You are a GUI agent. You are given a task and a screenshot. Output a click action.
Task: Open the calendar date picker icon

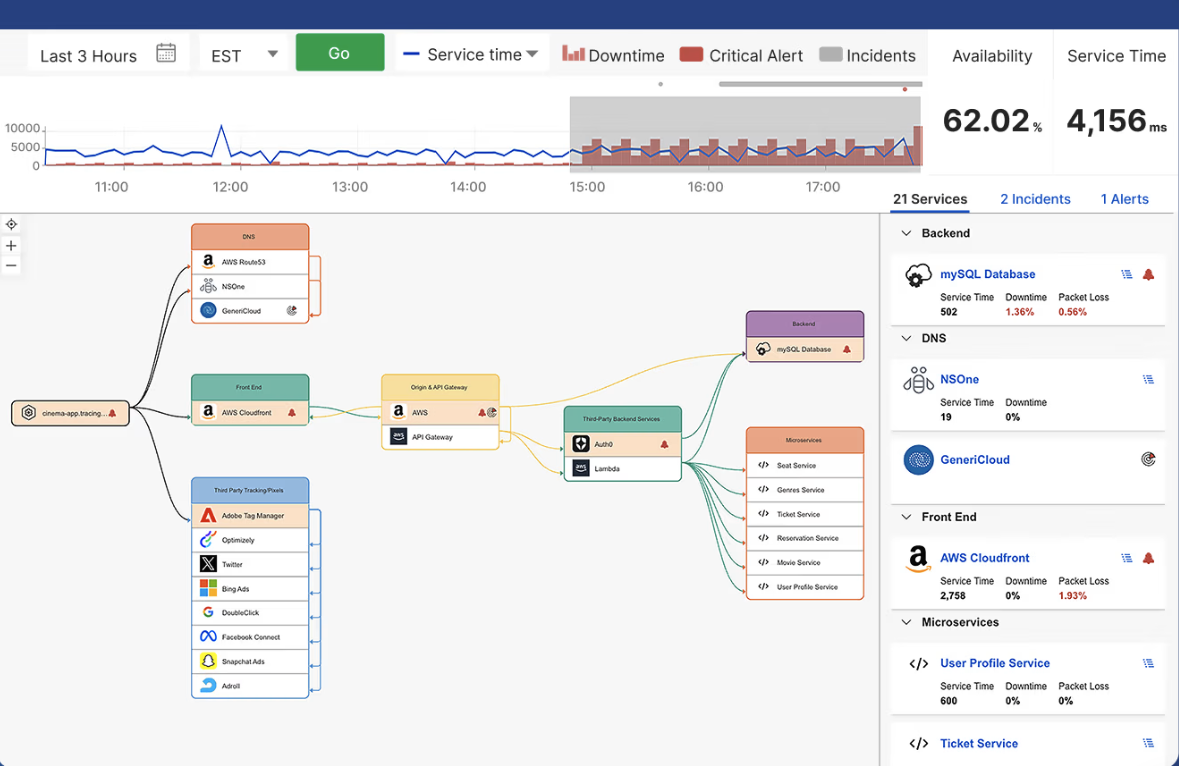[x=166, y=54]
